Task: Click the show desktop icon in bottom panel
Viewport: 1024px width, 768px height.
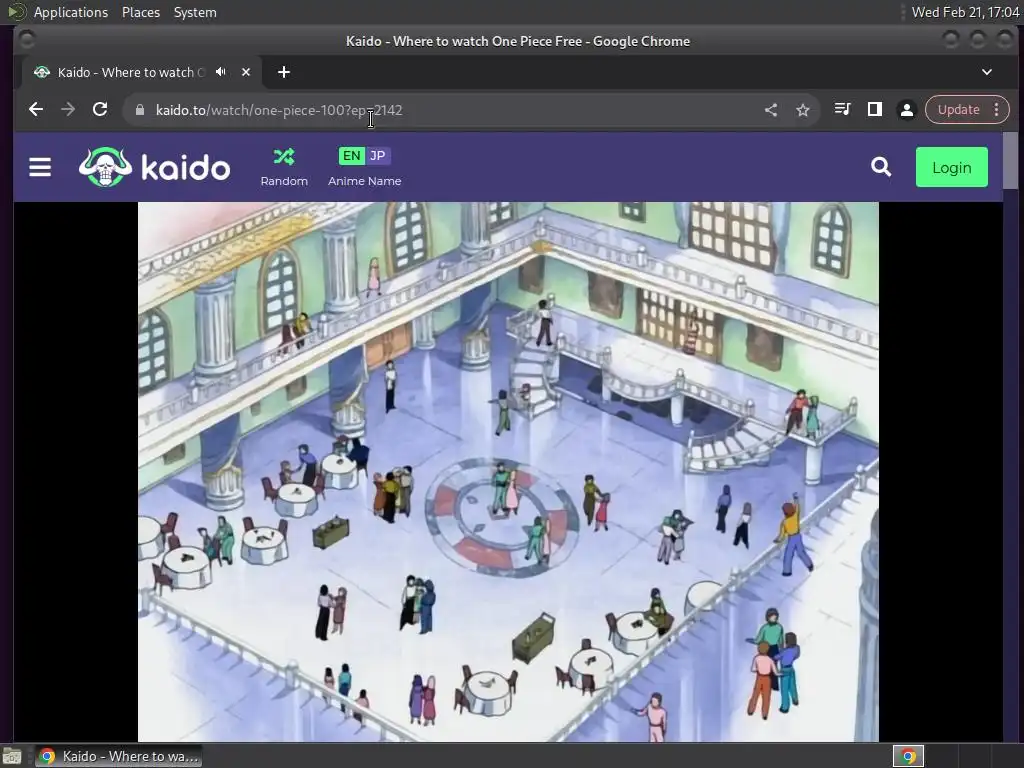Action: click(x=12, y=756)
